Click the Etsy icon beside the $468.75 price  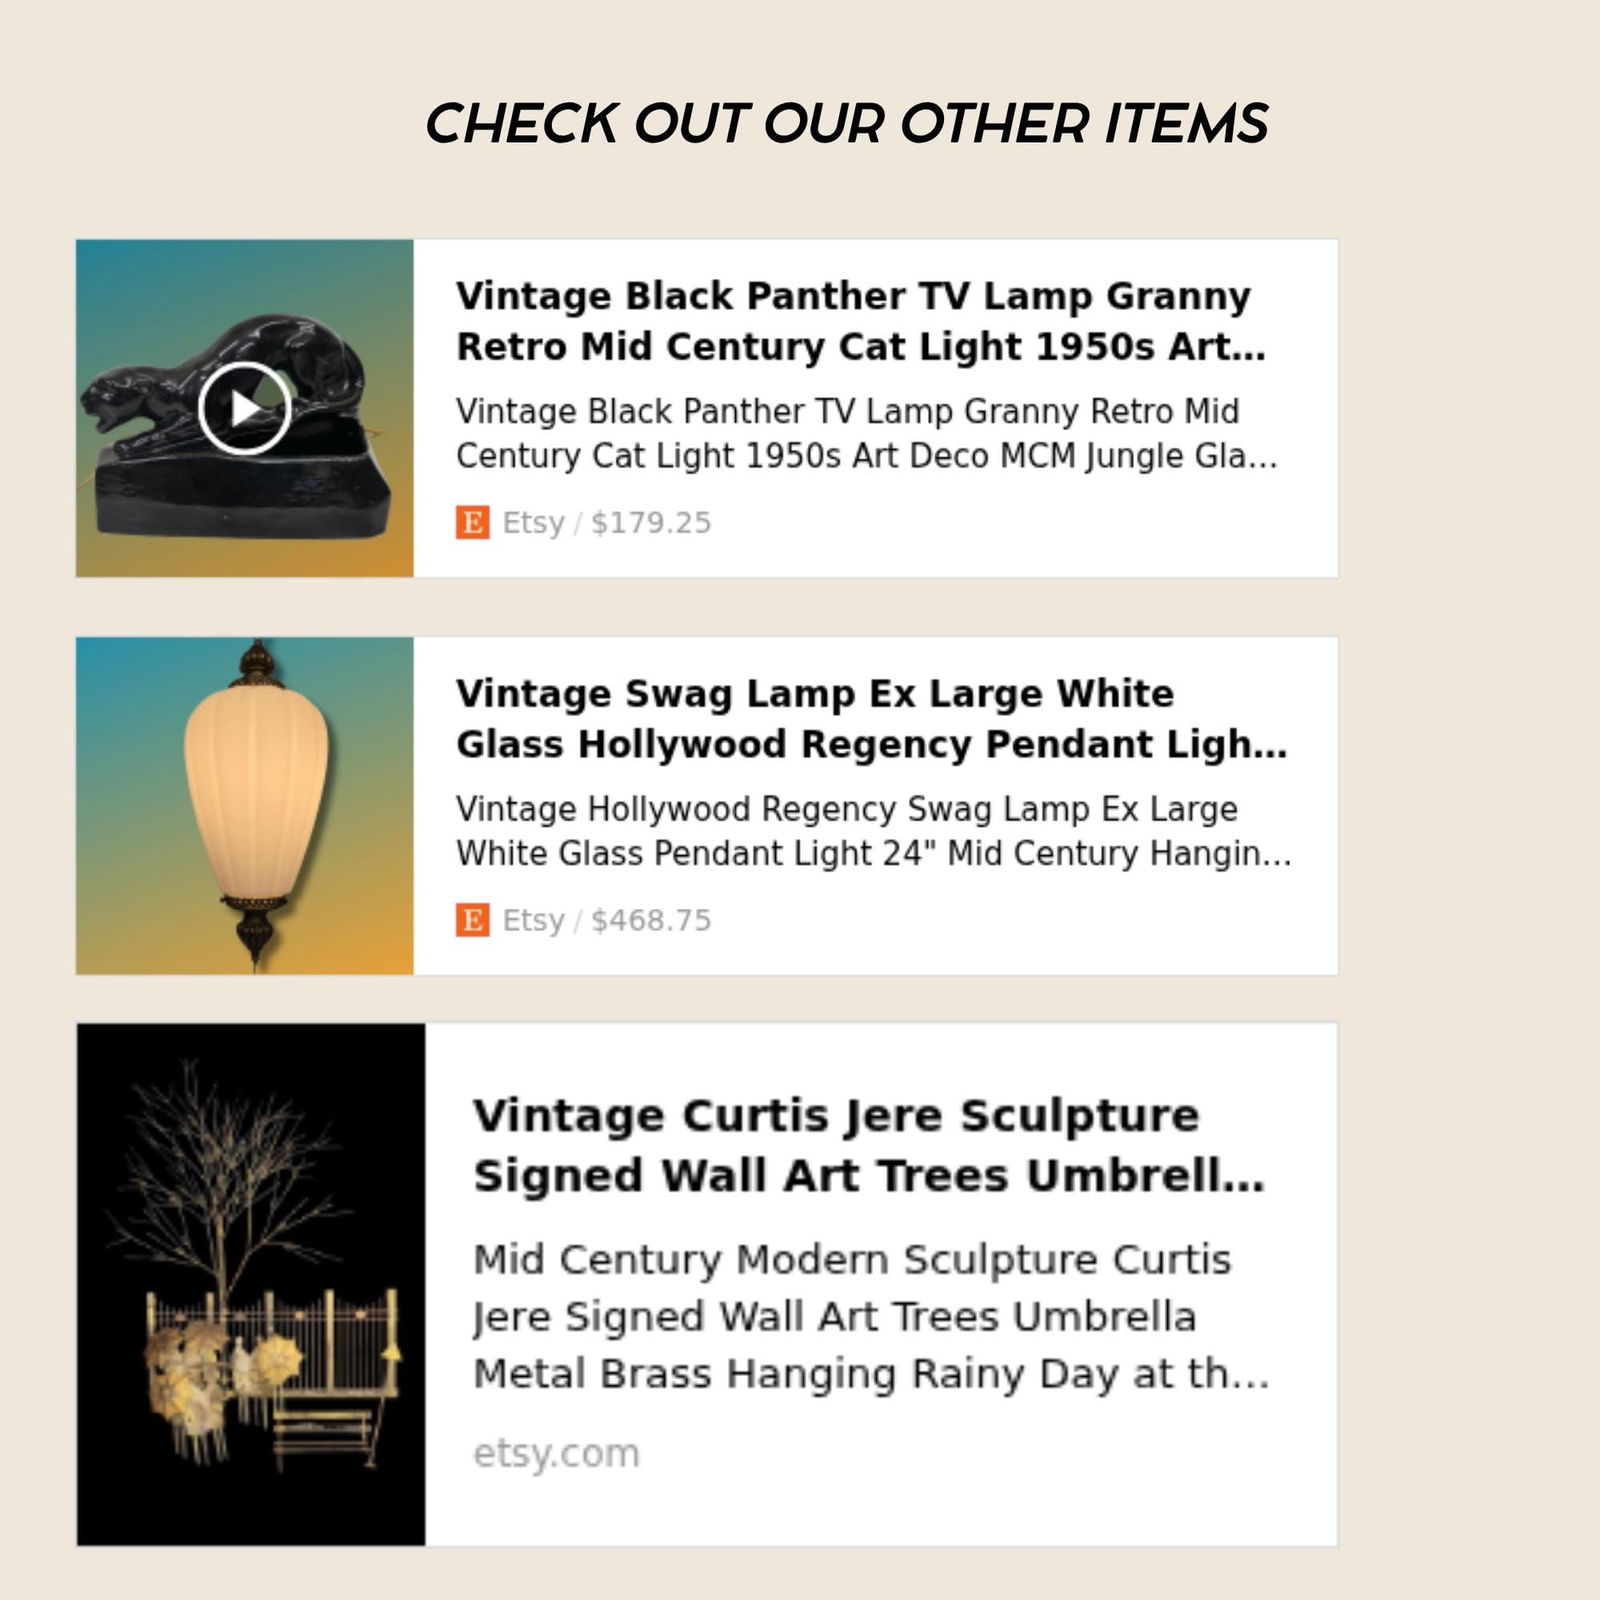pos(472,920)
